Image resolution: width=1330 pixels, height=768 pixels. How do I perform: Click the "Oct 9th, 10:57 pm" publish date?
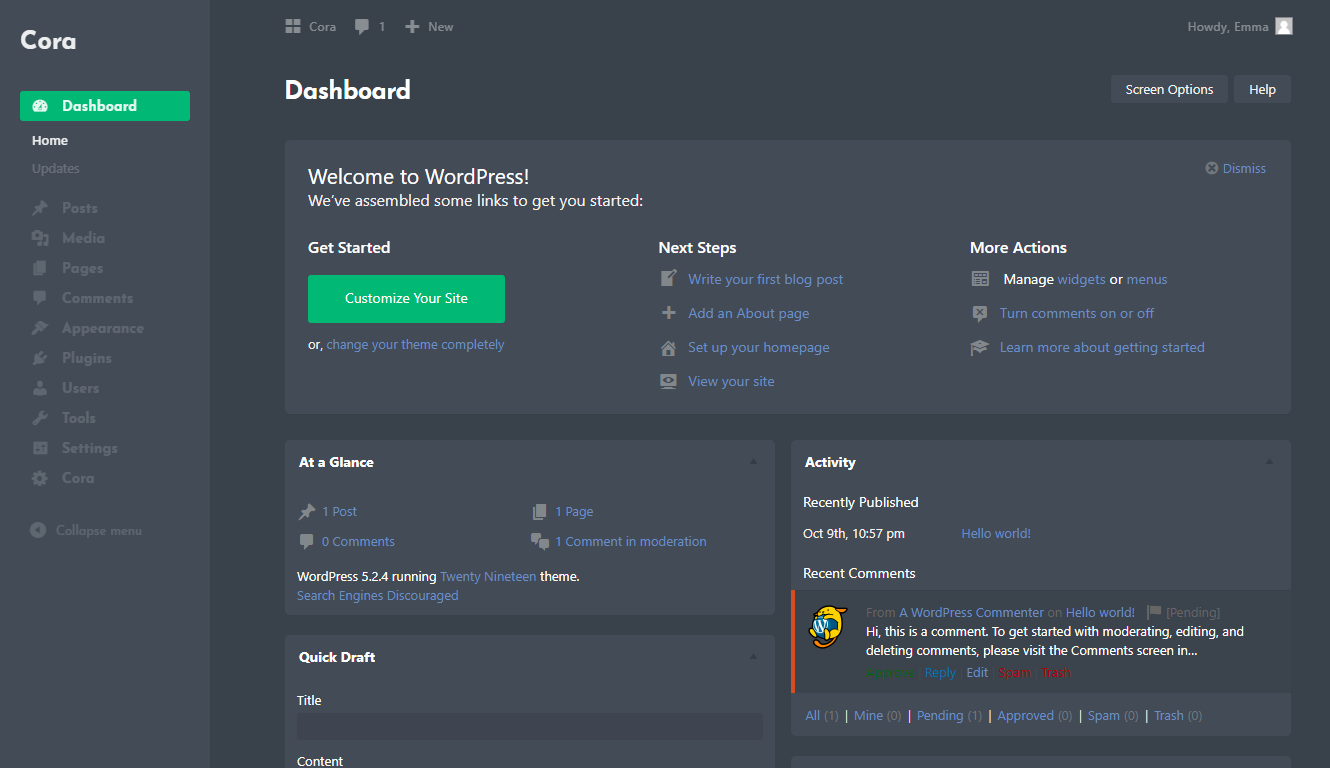(854, 534)
